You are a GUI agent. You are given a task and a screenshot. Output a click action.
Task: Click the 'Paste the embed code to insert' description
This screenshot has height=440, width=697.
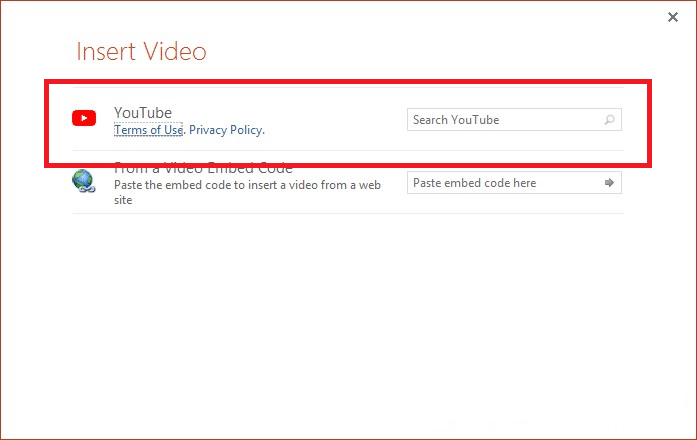pyautogui.click(x=247, y=192)
